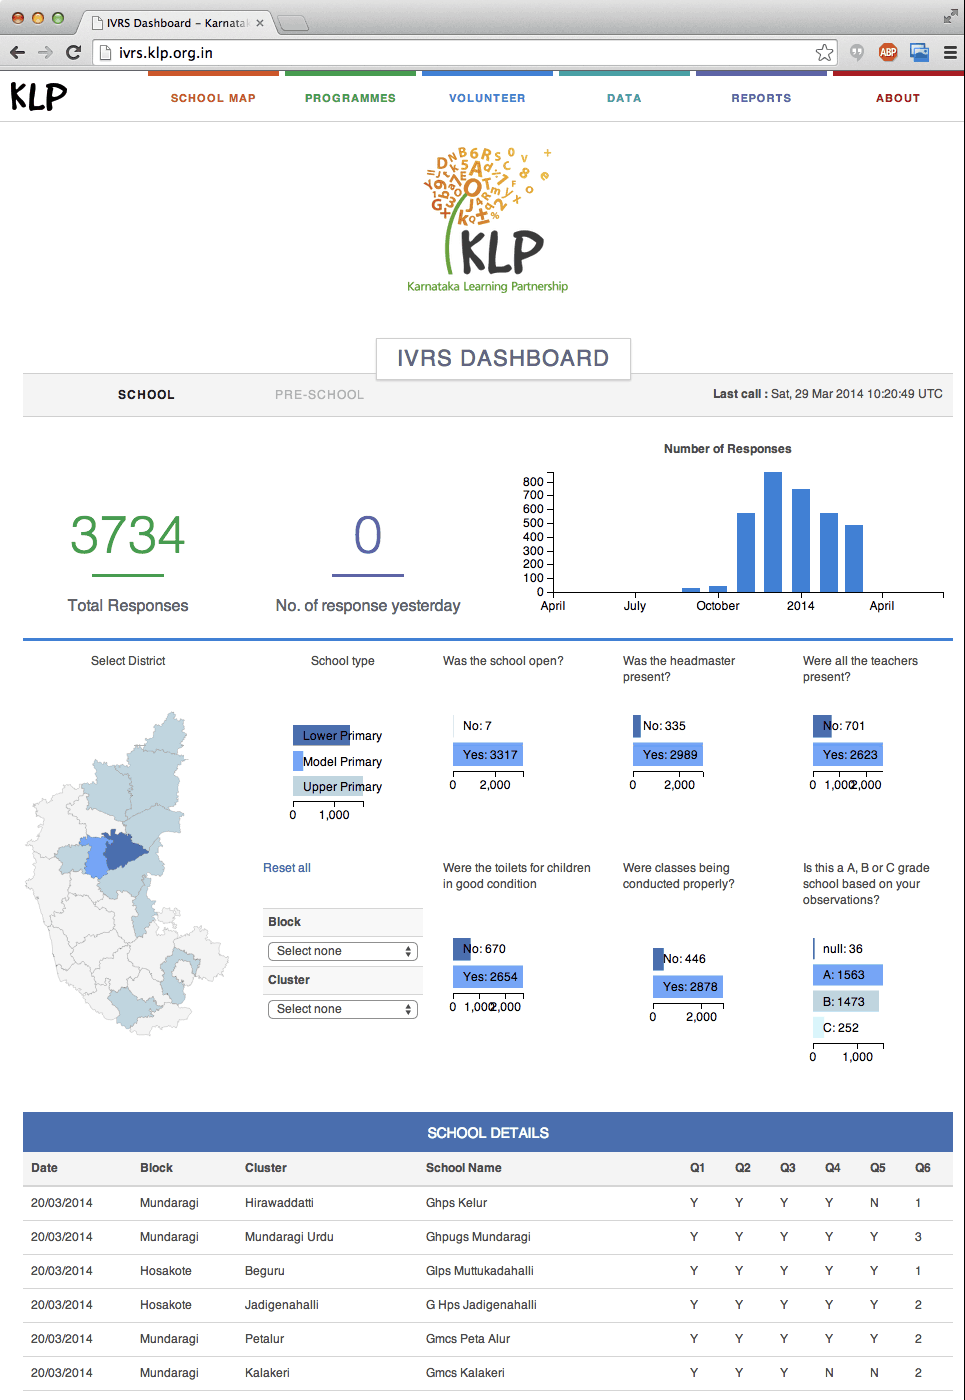Open the Adblock Plus extension icon
The image size is (965, 1400).
pos(888,52)
